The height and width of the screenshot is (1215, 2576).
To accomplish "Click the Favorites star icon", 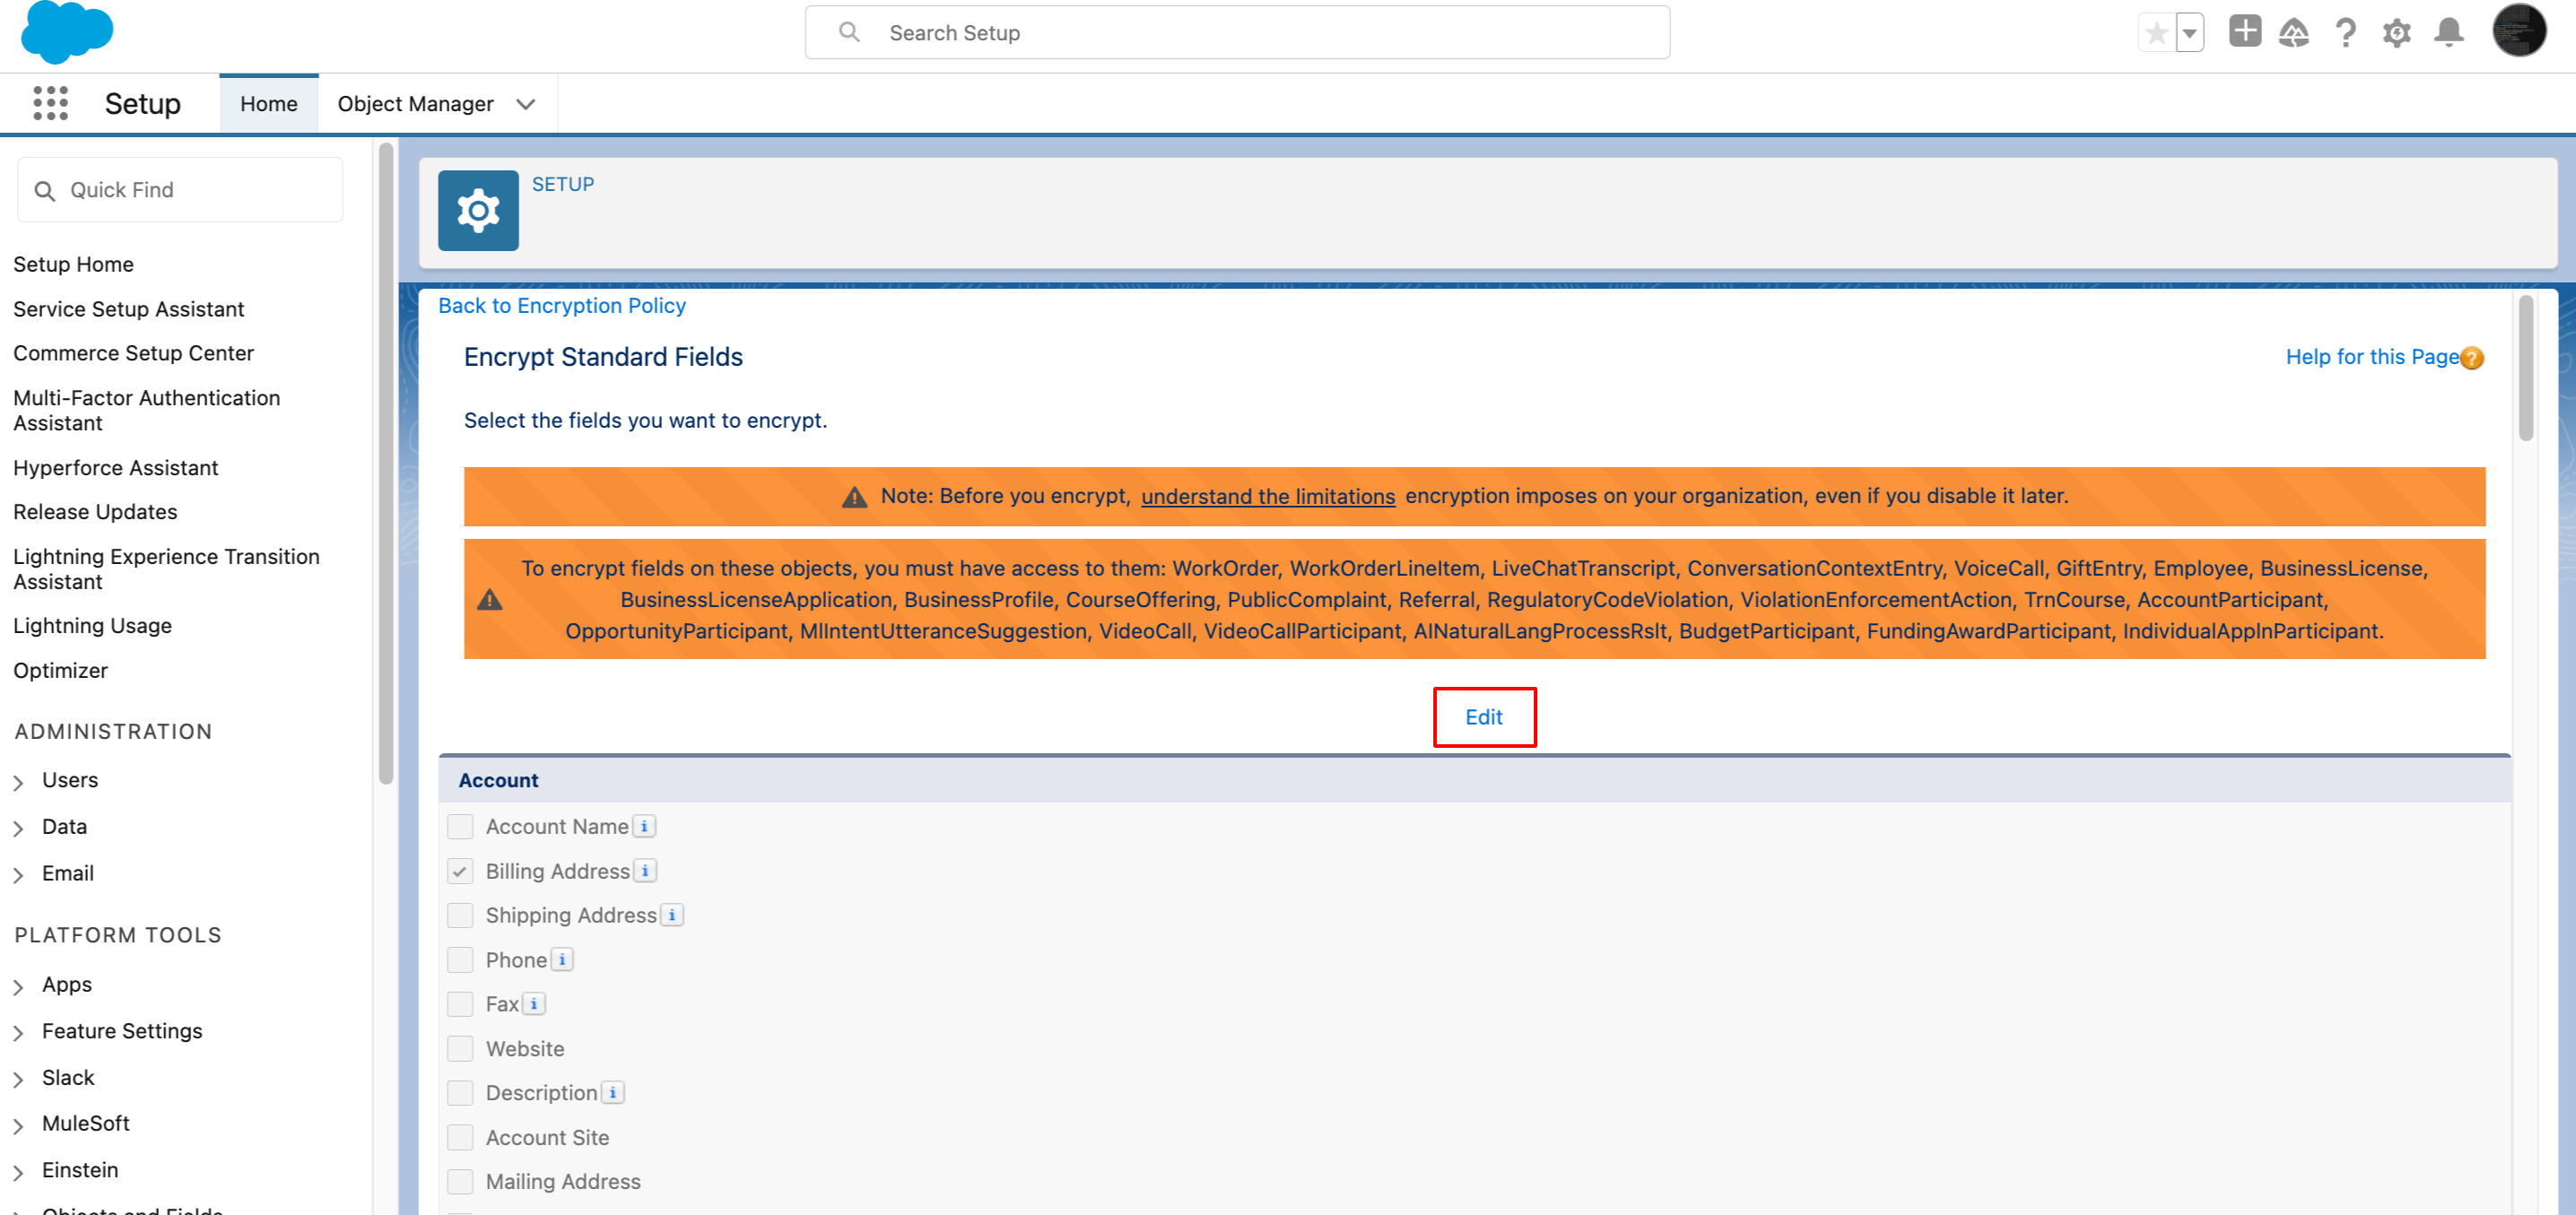I will click(x=2156, y=33).
